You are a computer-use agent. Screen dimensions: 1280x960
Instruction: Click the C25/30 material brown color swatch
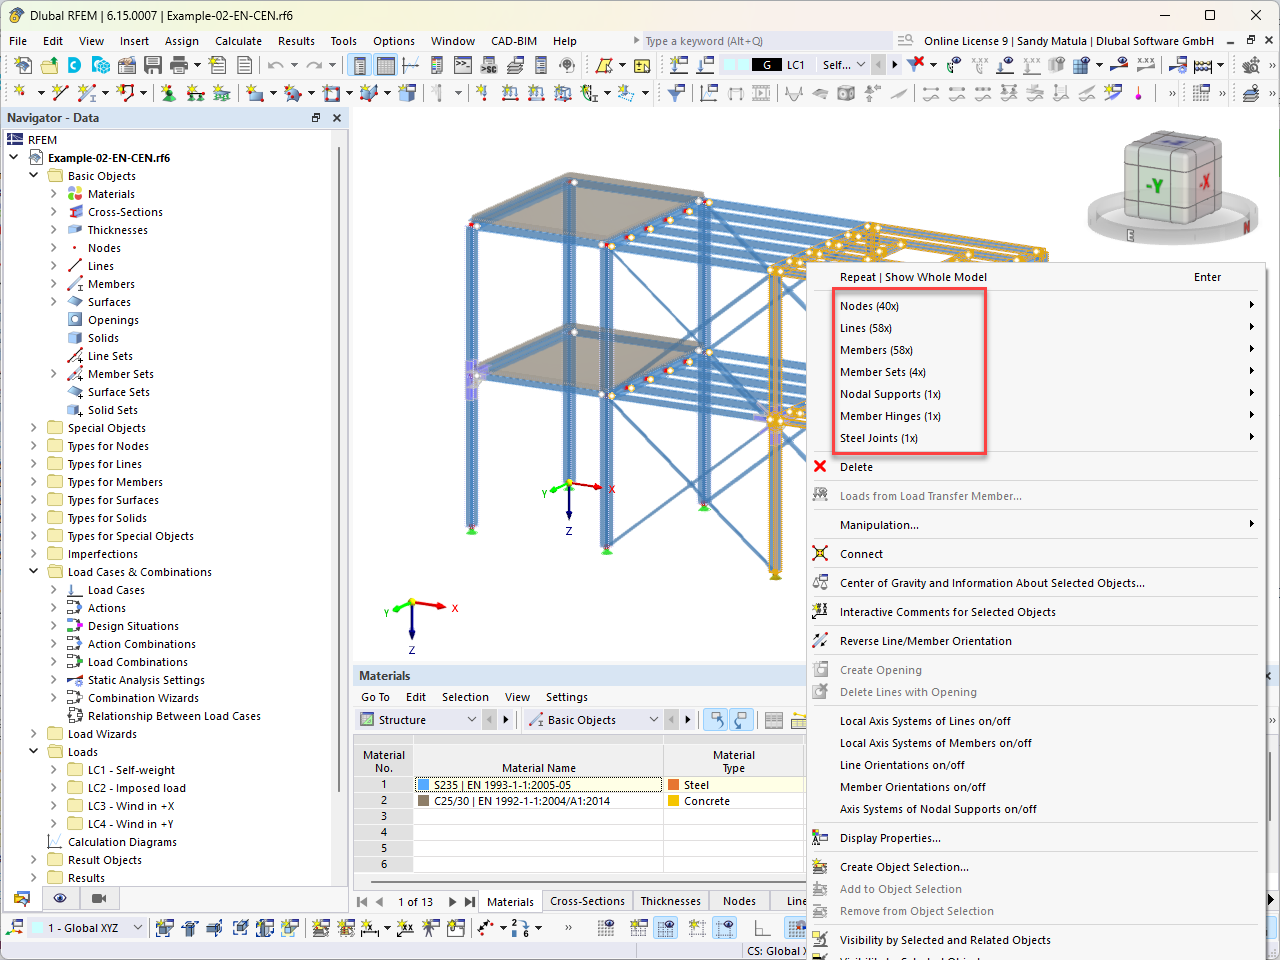pos(424,801)
